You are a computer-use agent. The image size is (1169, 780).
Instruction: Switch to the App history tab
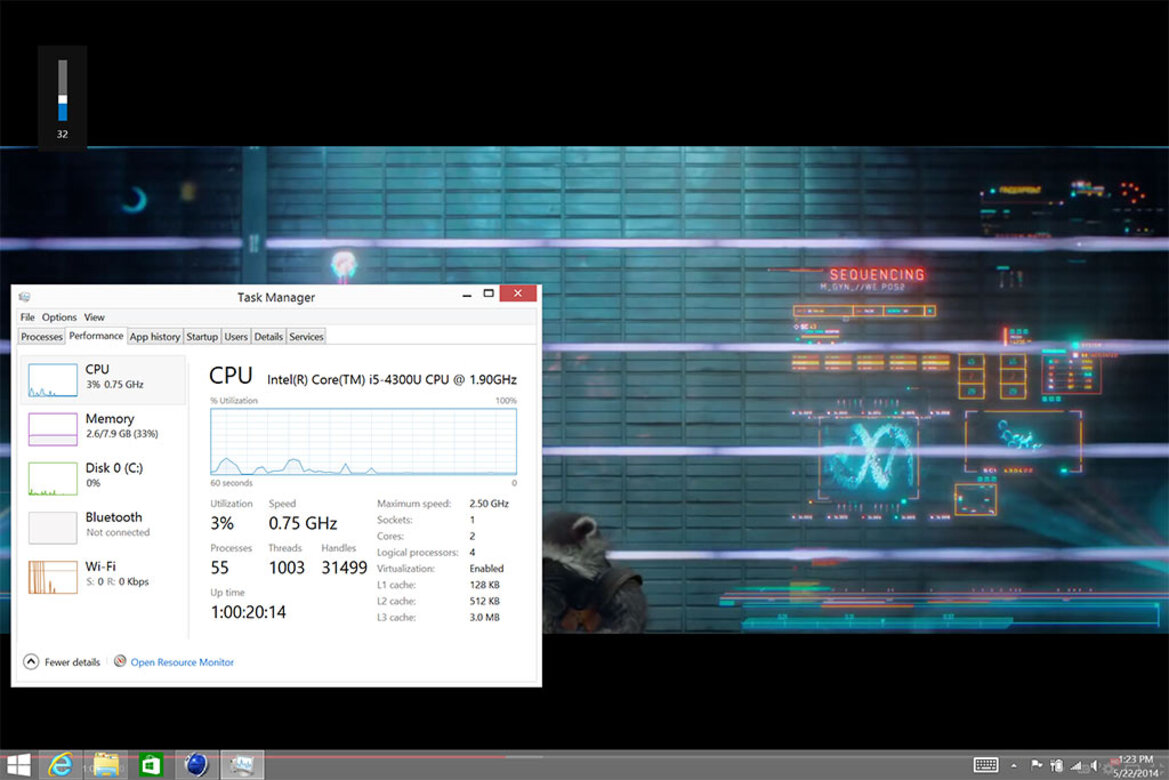click(155, 336)
